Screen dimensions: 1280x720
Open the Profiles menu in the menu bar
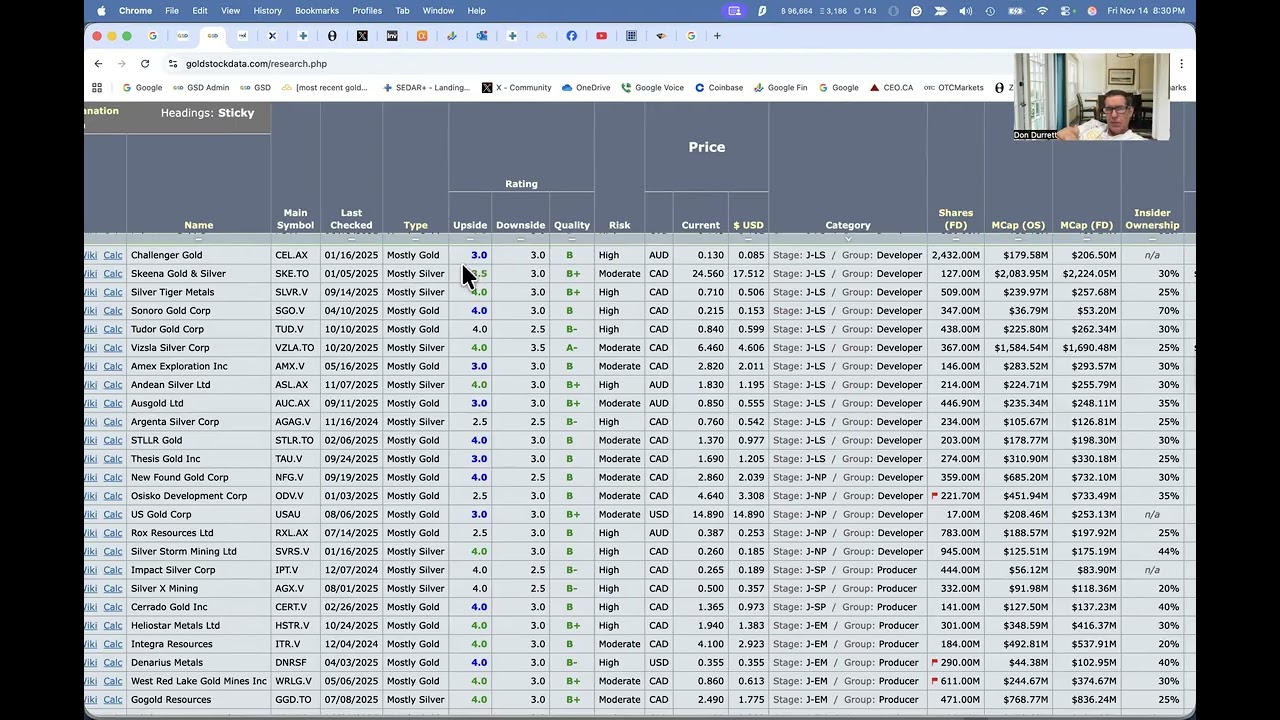[x=367, y=10]
